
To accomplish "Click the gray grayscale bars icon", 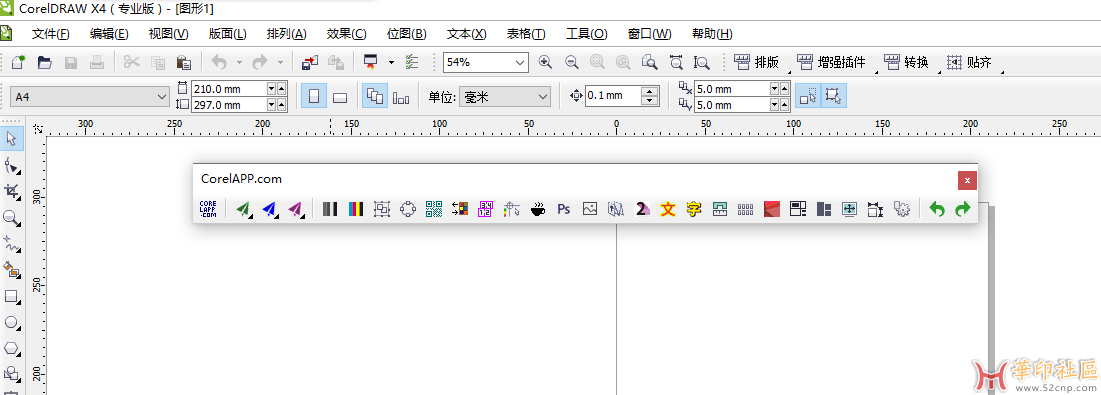I will (330, 208).
